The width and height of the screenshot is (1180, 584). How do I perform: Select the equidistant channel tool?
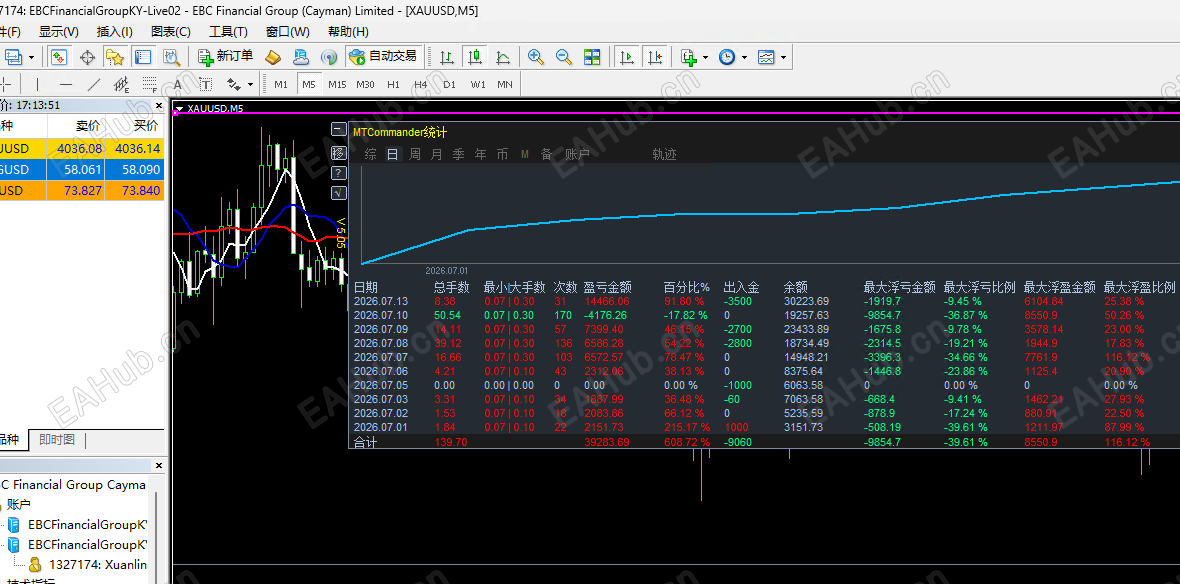[121, 84]
